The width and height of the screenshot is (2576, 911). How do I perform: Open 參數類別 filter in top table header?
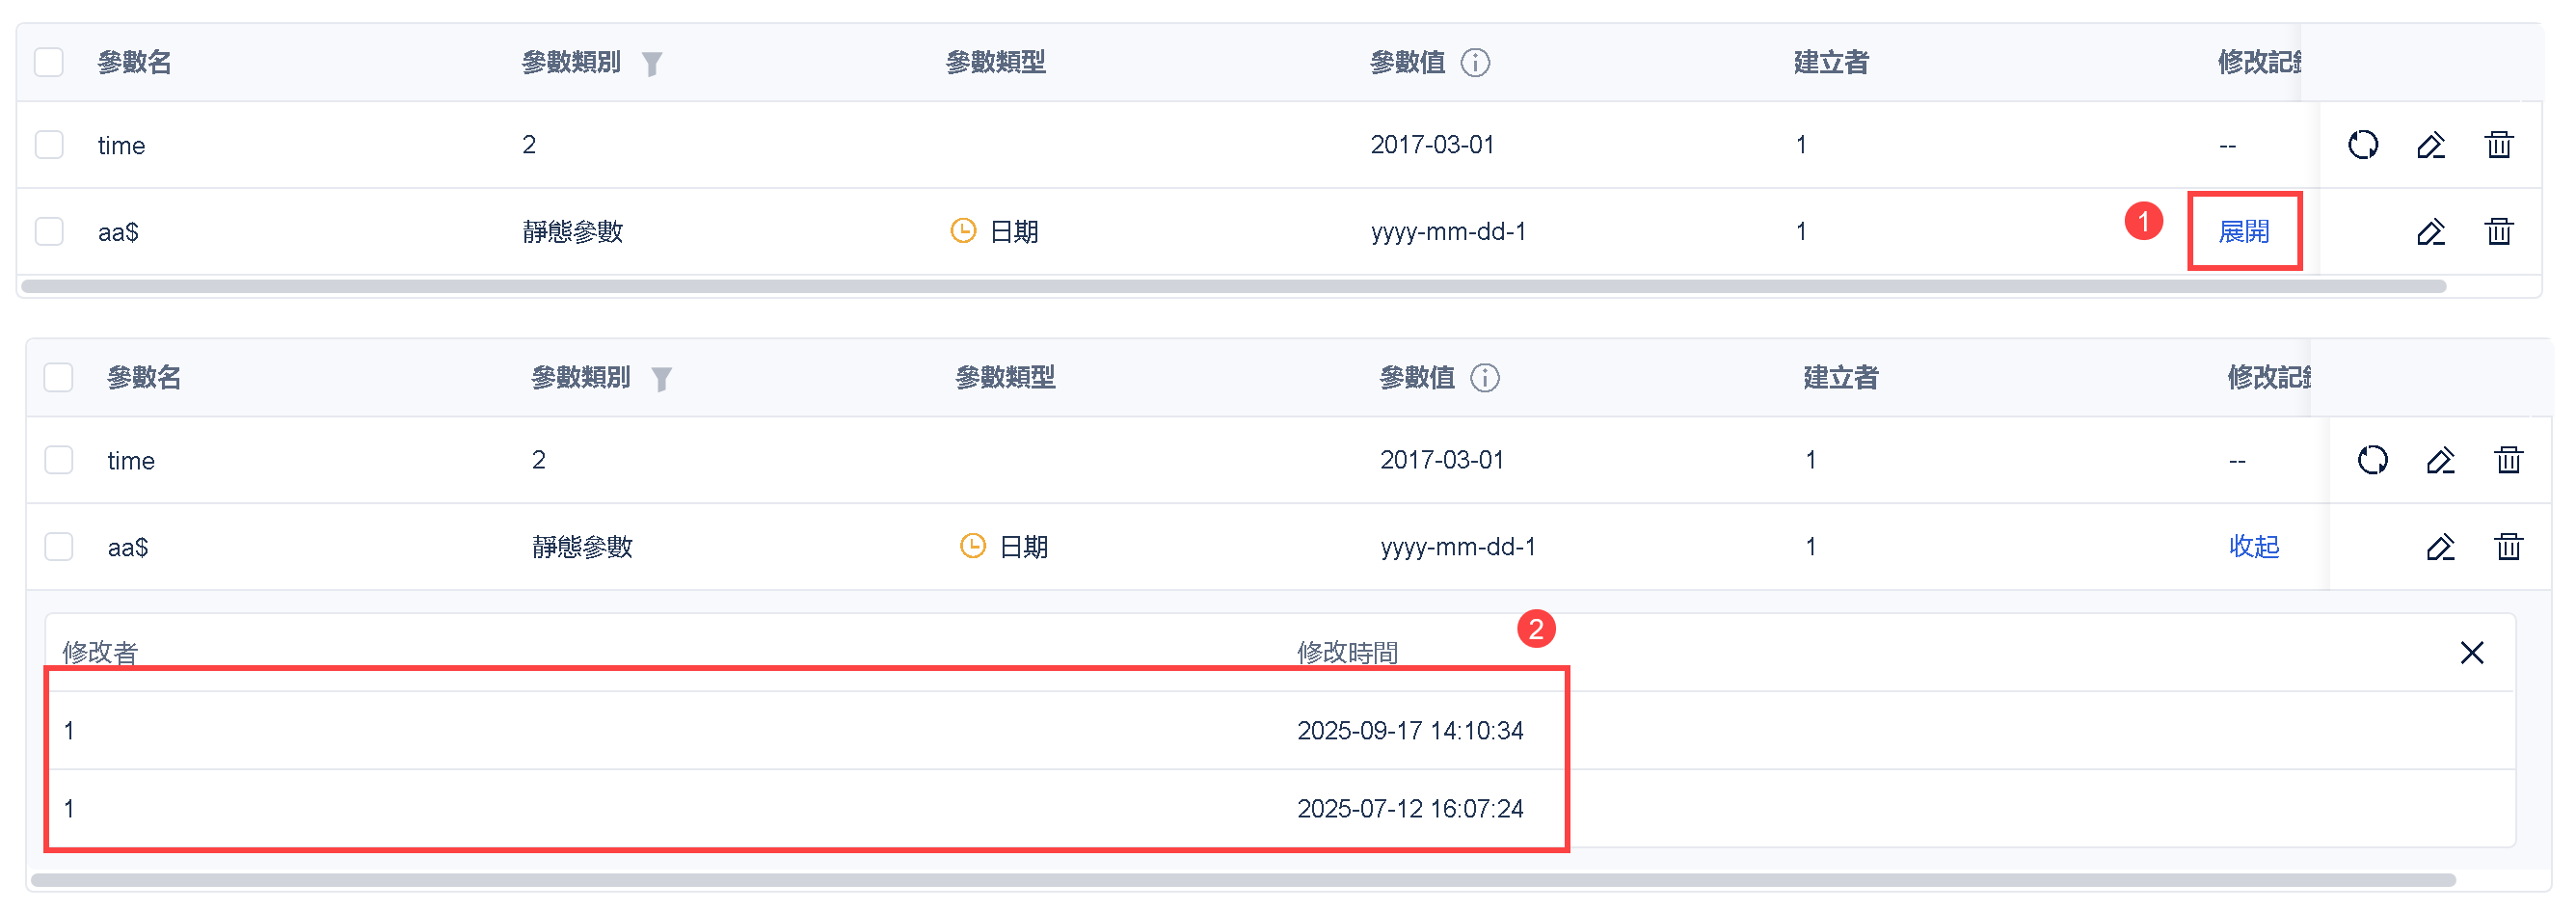pyautogui.click(x=652, y=64)
